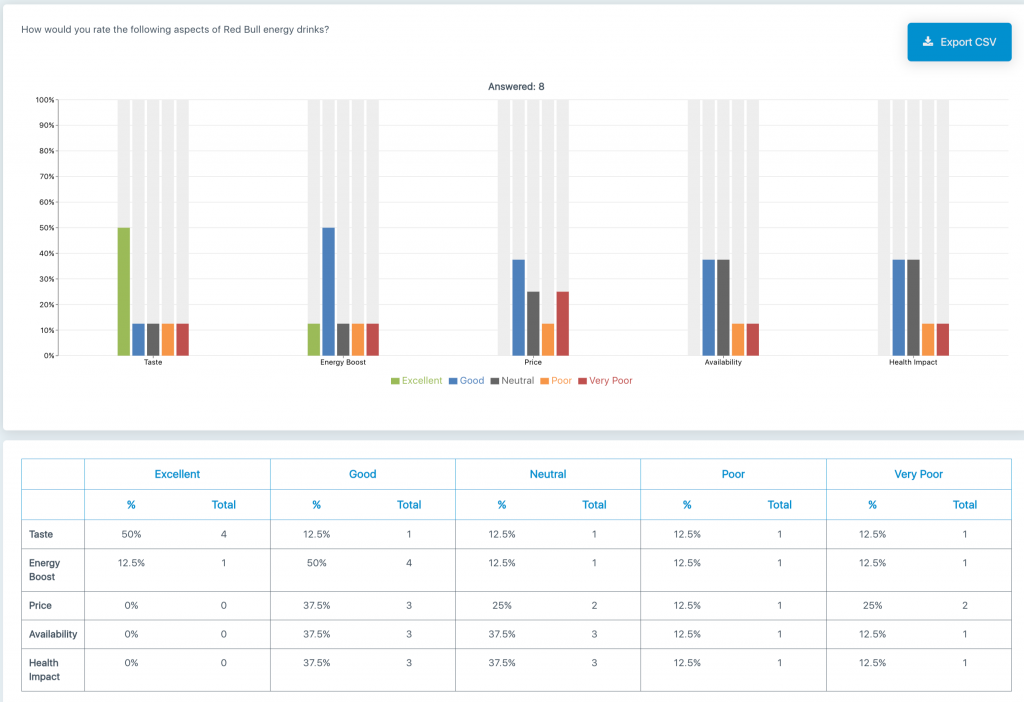Click the 50% cell in the Taste row
This screenshot has height=702, width=1024.
point(131,534)
